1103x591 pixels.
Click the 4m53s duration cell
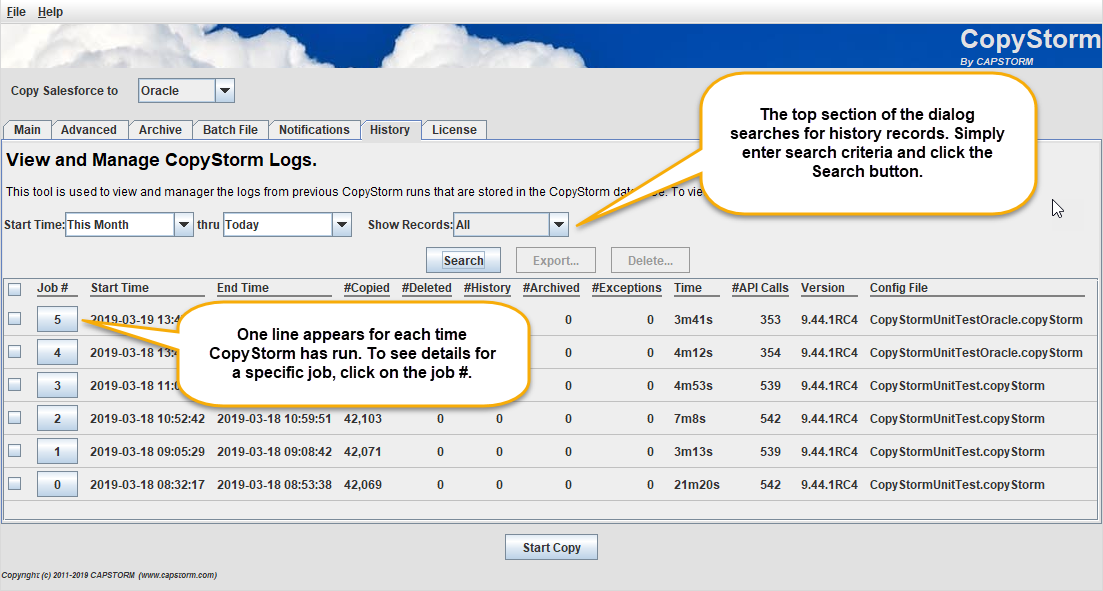point(693,386)
